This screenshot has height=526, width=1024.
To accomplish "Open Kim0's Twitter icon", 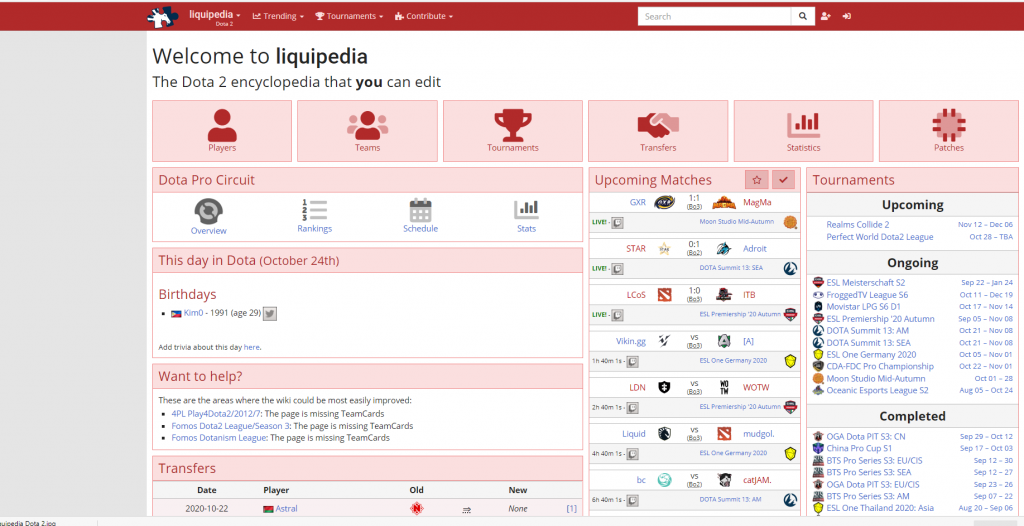I will click(270, 314).
